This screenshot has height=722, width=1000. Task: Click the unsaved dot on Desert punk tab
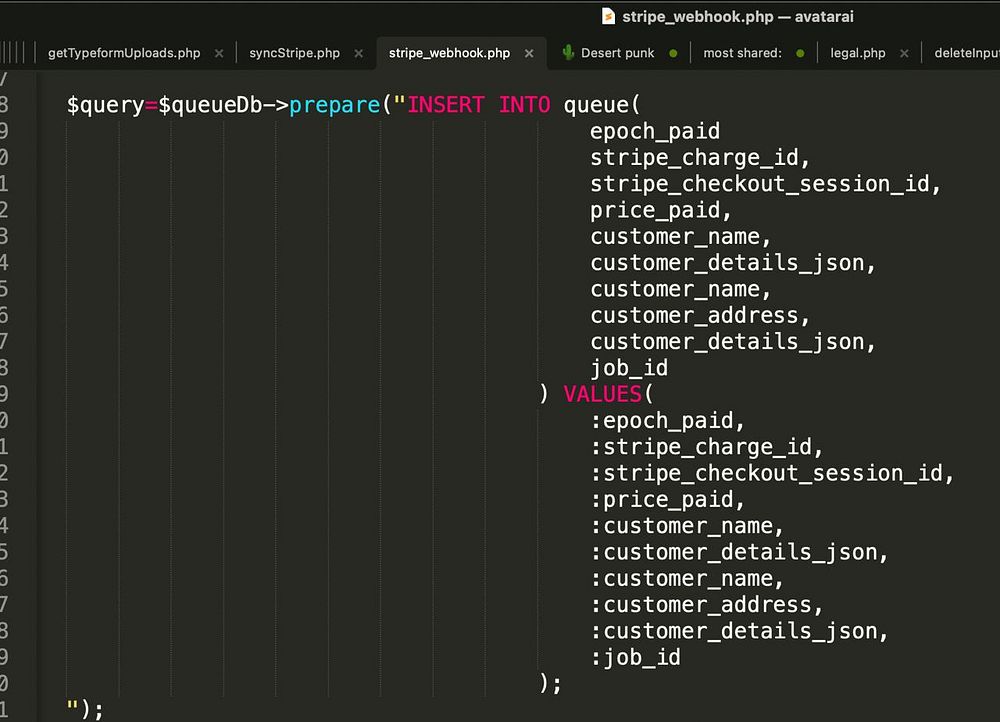[673, 53]
